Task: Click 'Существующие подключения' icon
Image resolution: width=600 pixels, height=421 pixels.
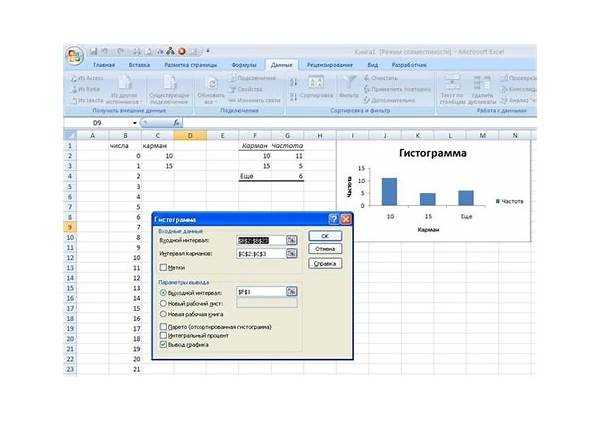Action: pyautogui.click(x=169, y=90)
